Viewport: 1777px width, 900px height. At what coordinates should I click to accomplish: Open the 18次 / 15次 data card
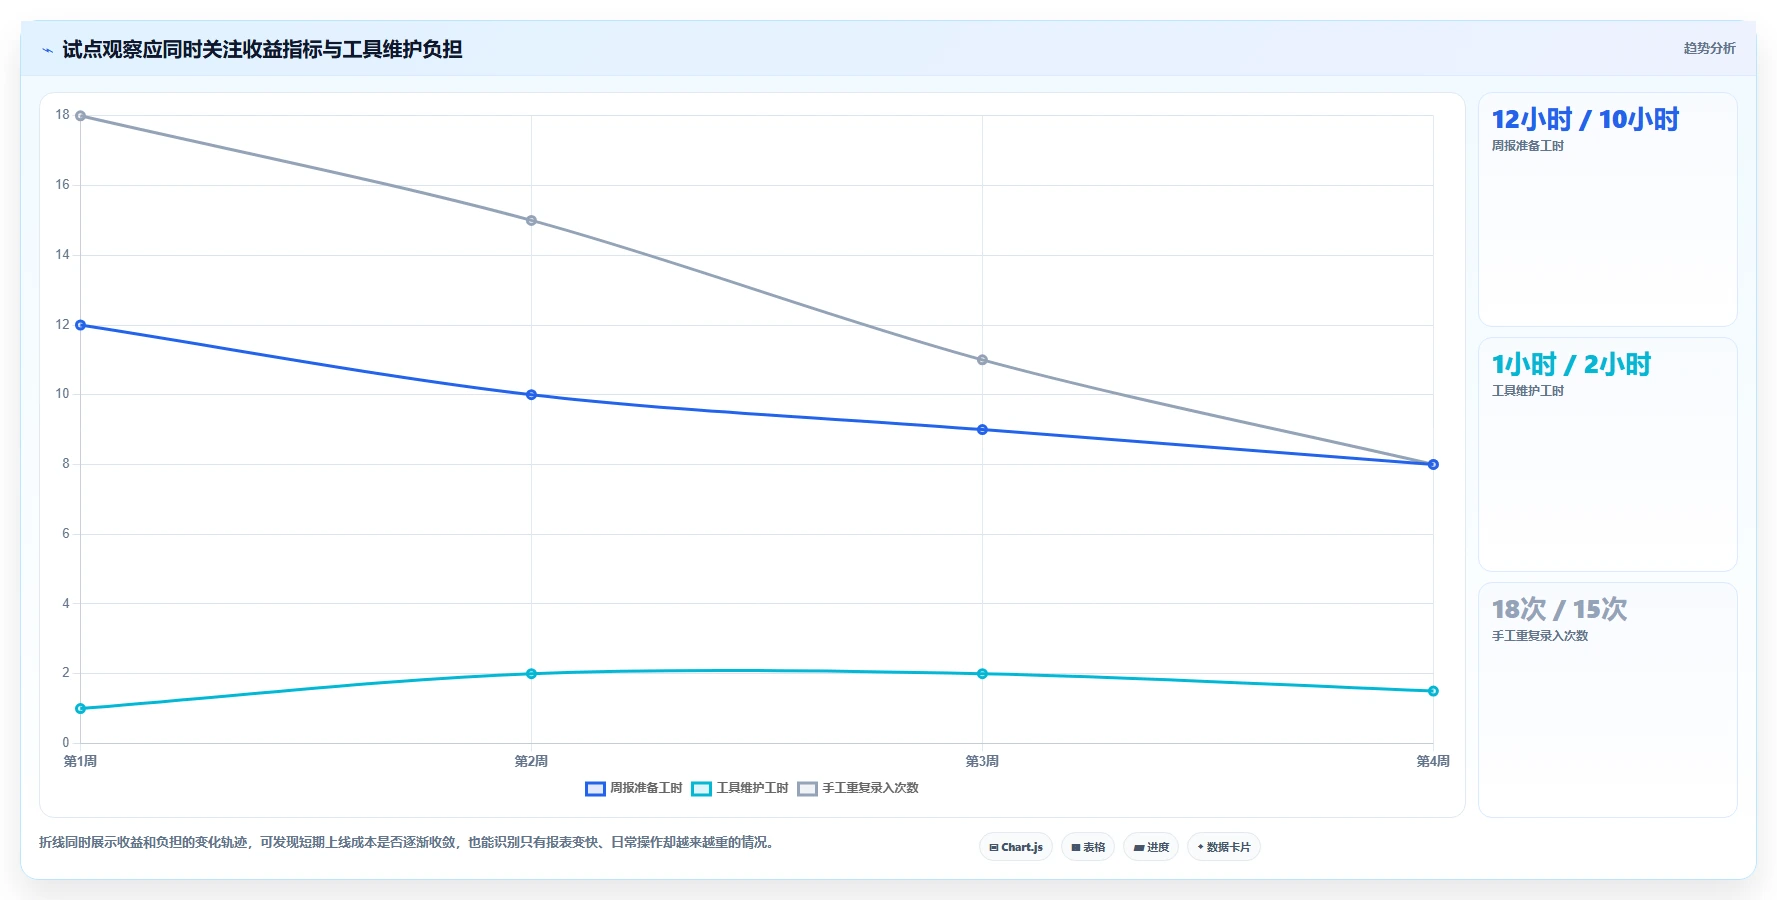coord(1607,700)
